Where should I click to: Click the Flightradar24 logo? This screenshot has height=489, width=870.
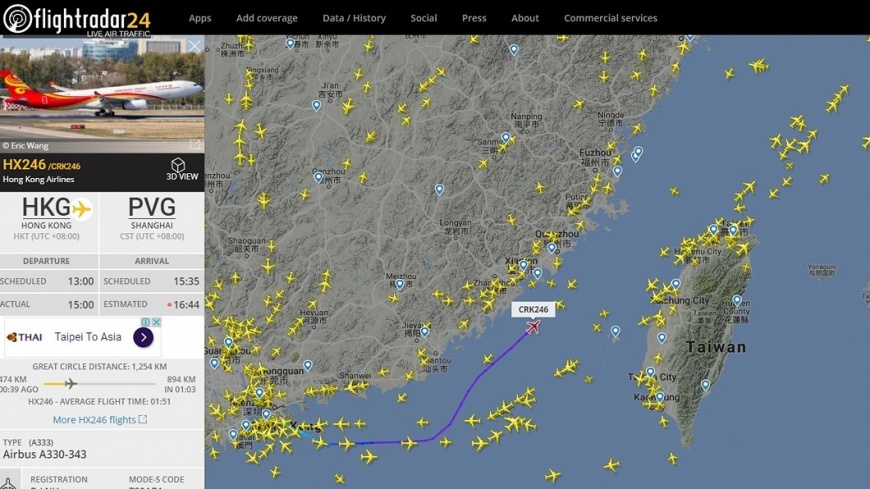click(77, 19)
